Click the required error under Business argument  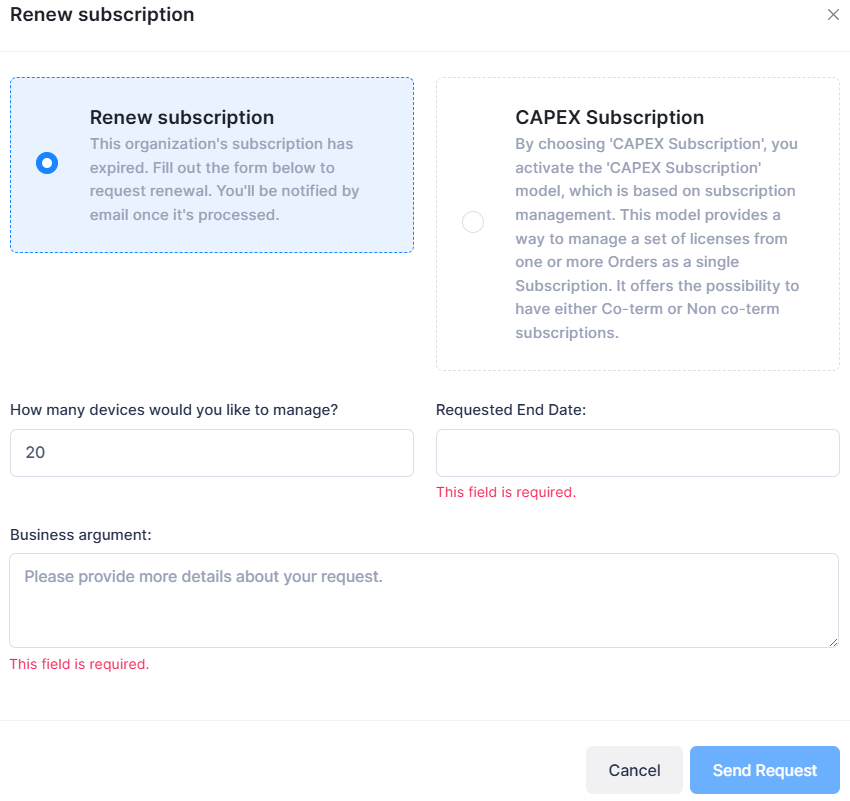[x=79, y=664]
